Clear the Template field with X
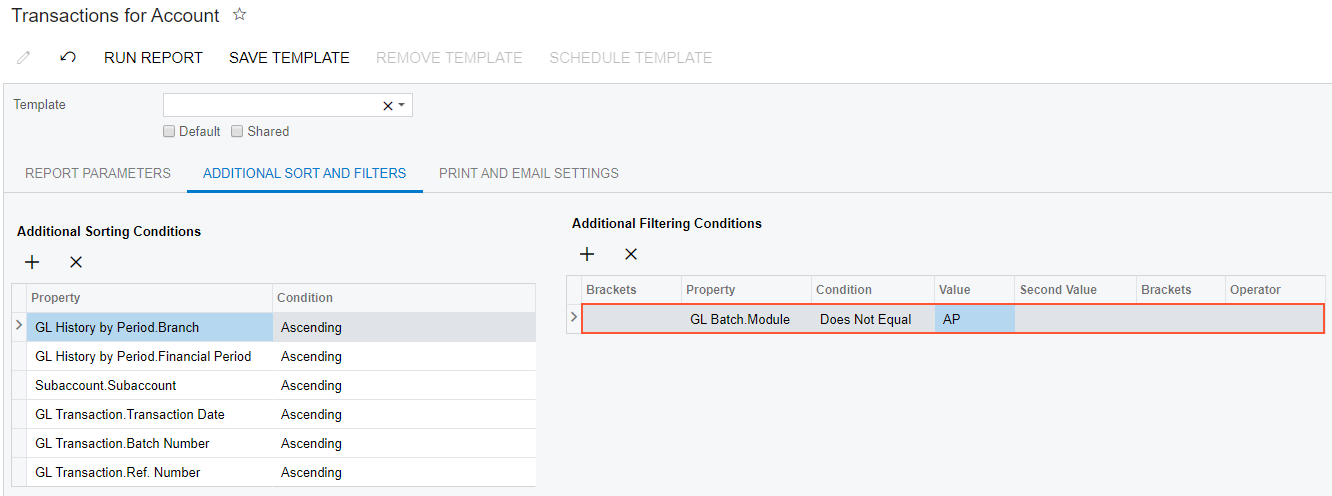The image size is (1332, 496). click(x=388, y=106)
